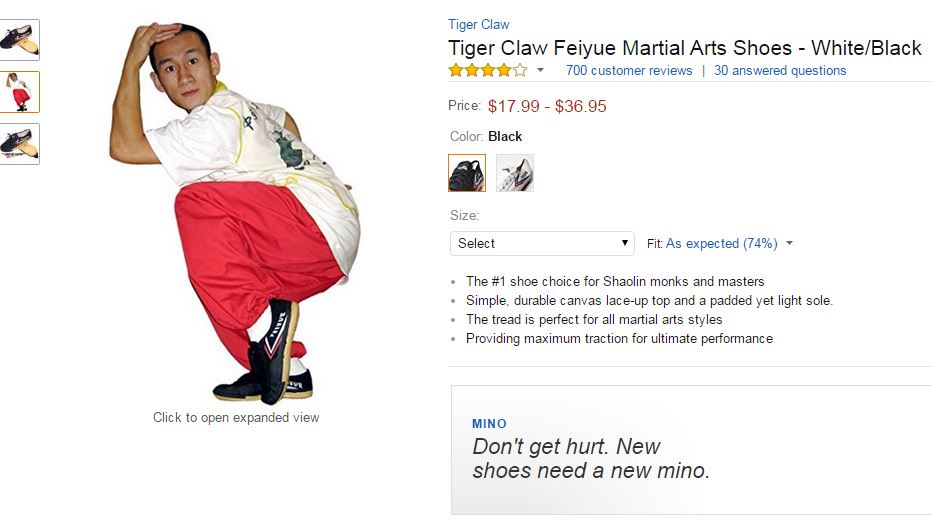932x530 pixels.
Task: Expand the star rating breakdown arrow
Action: pyautogui.click(x=541, y=71)
